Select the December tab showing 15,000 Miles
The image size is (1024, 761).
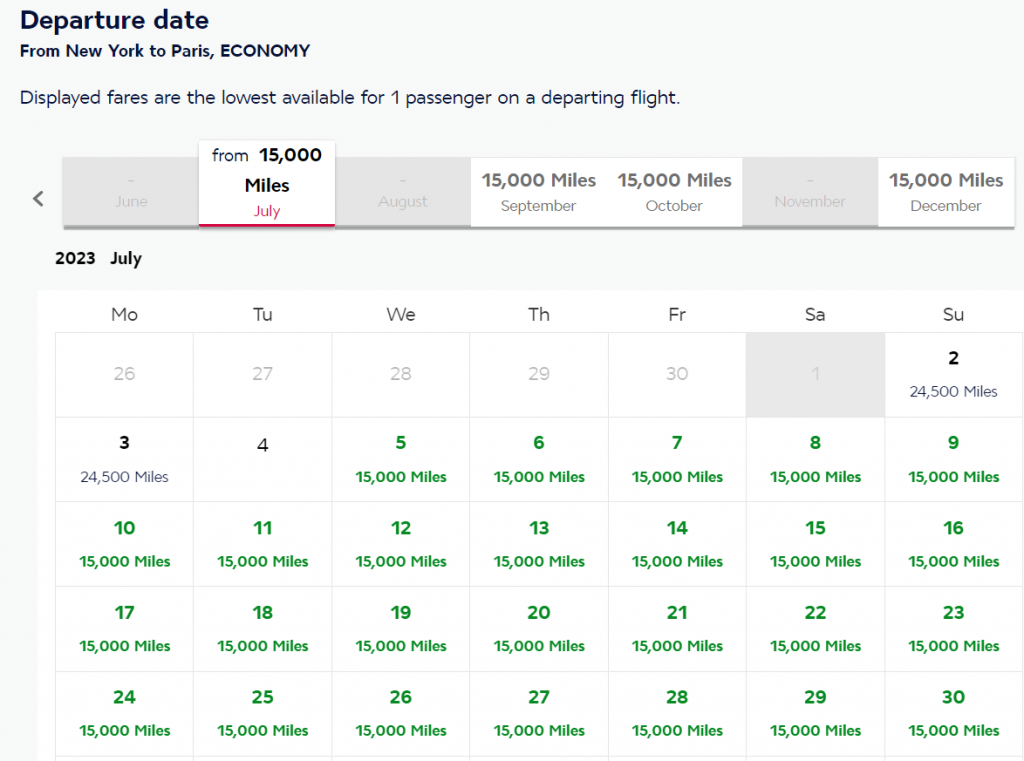tap(945, 192)
